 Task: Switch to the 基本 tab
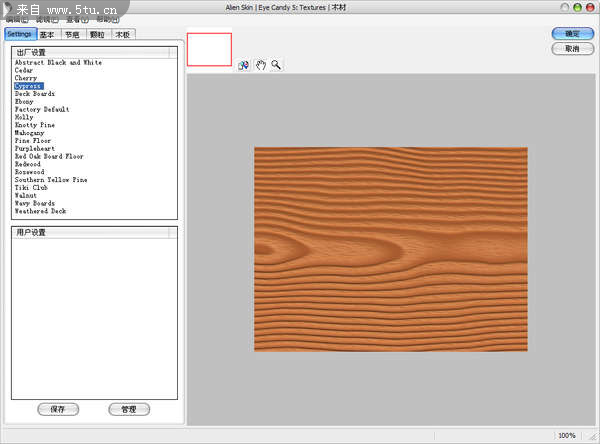pyautogui.click(x=47, y=34)
